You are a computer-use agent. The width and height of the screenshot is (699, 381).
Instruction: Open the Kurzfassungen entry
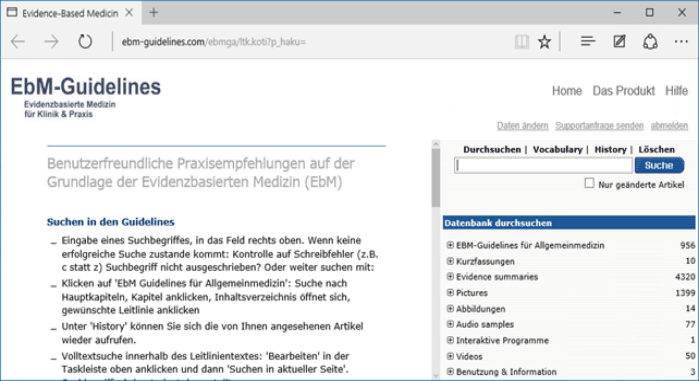485,262
